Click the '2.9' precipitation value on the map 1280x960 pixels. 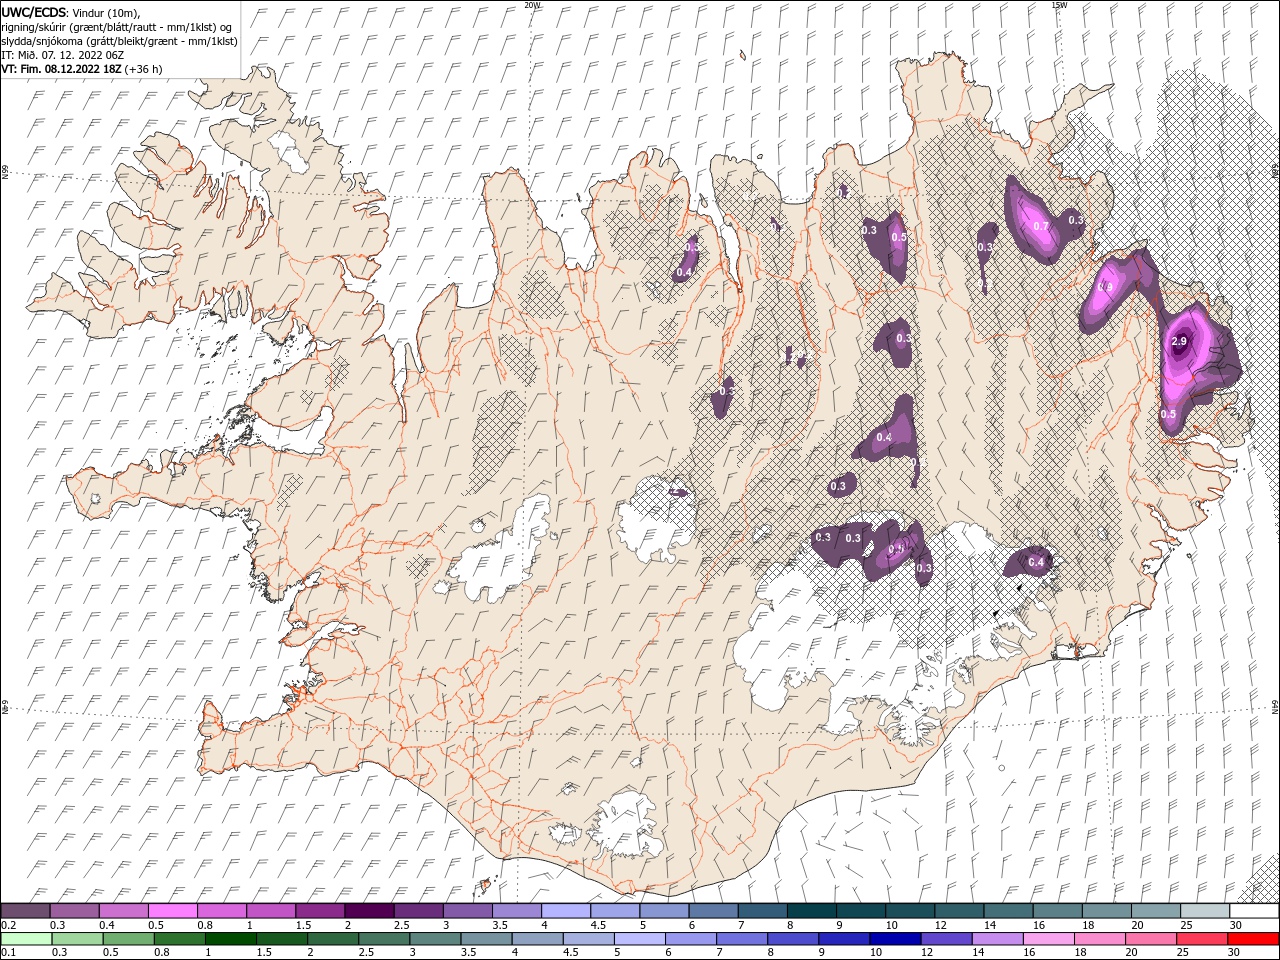[x=1178, y=342]
